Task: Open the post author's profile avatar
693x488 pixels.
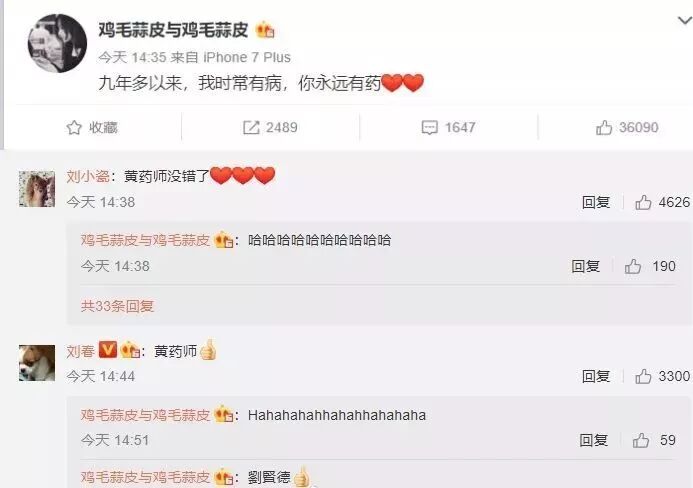Action: pyautogui.click(x=57, y=43)
